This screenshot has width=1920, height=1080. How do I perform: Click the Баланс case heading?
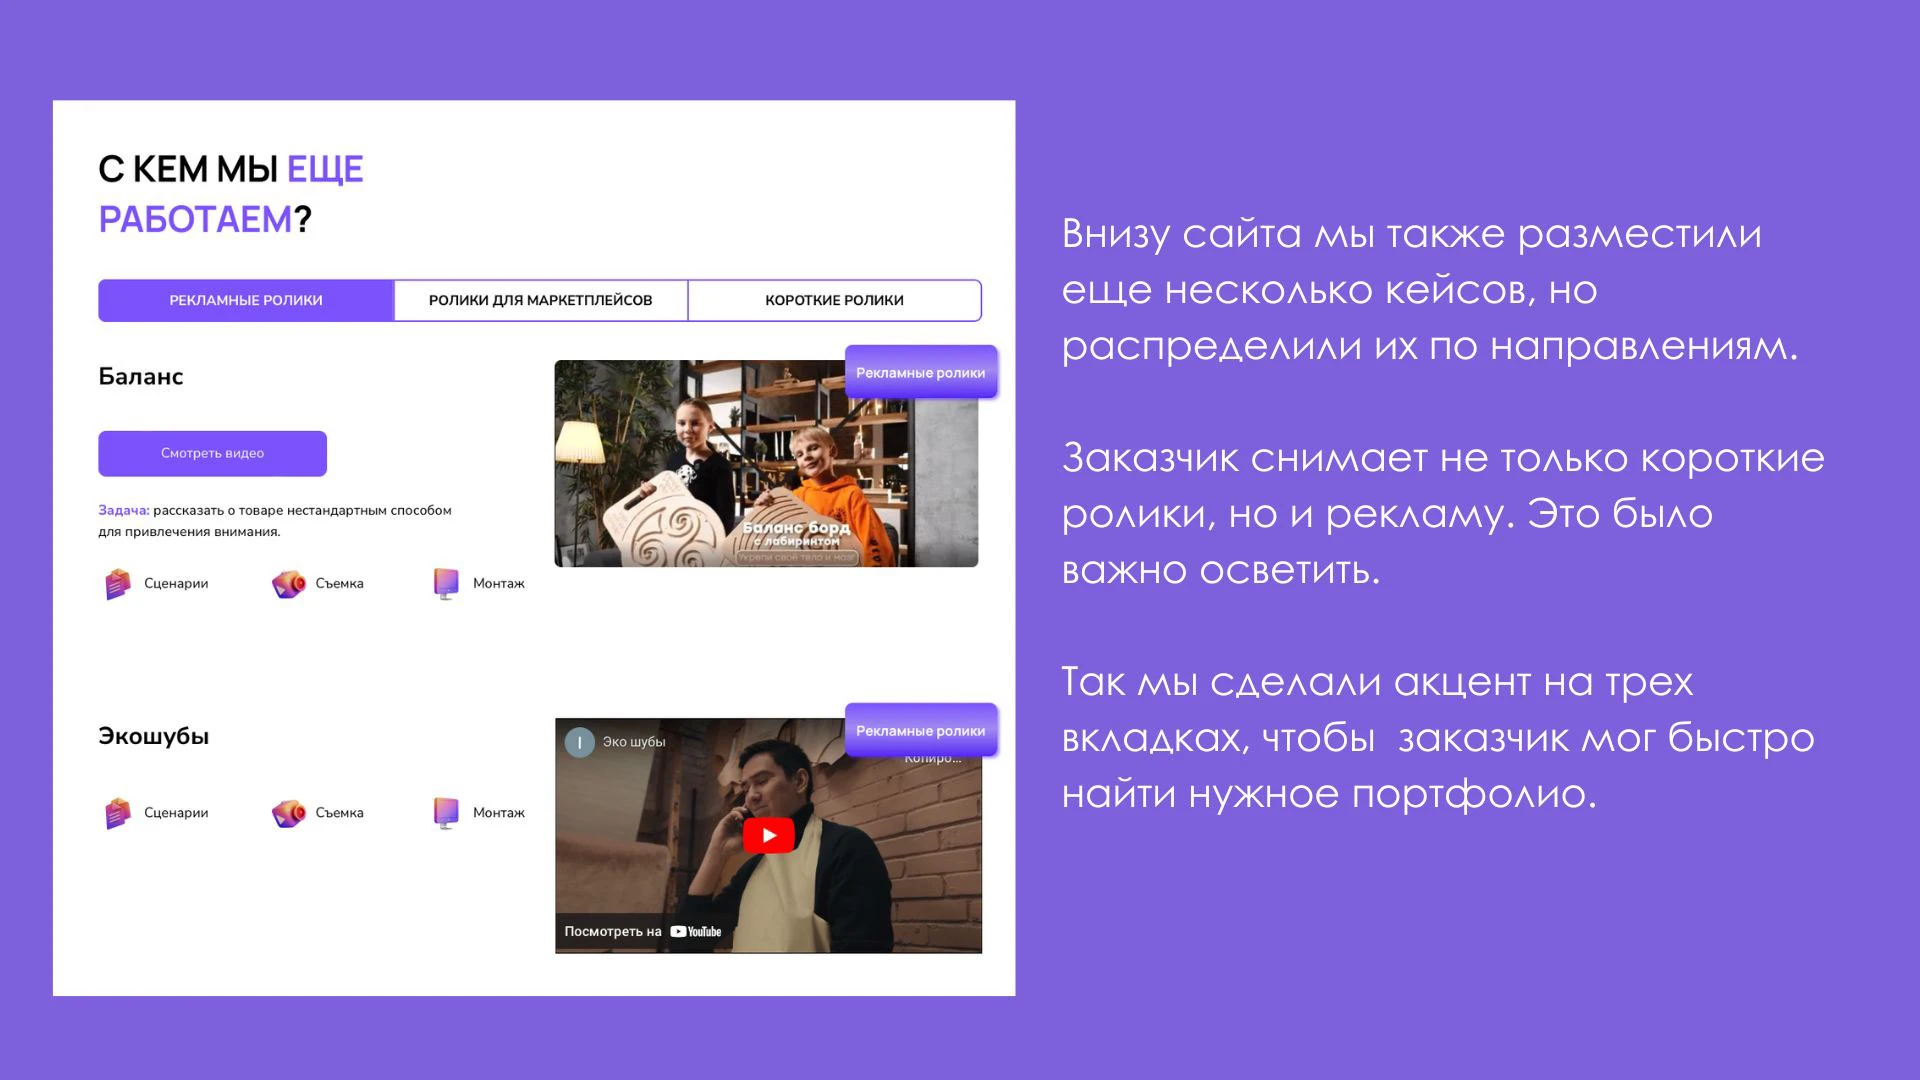[x=140, y=377]
